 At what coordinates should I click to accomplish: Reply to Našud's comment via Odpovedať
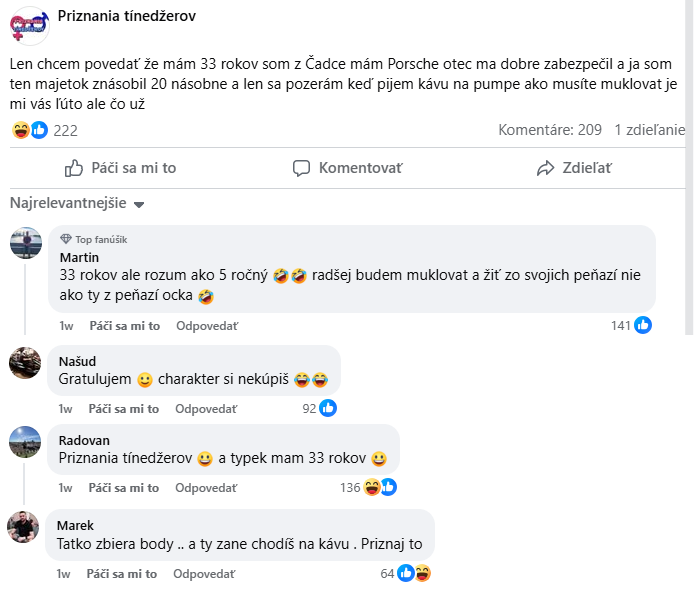206,409
